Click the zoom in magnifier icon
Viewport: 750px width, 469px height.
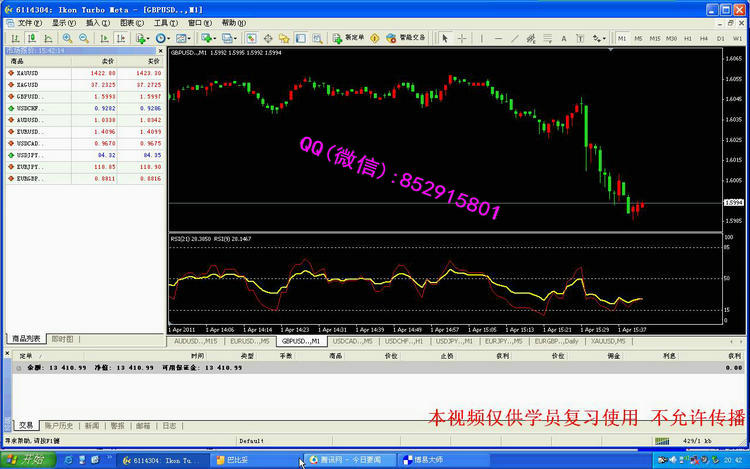point(68,38)
